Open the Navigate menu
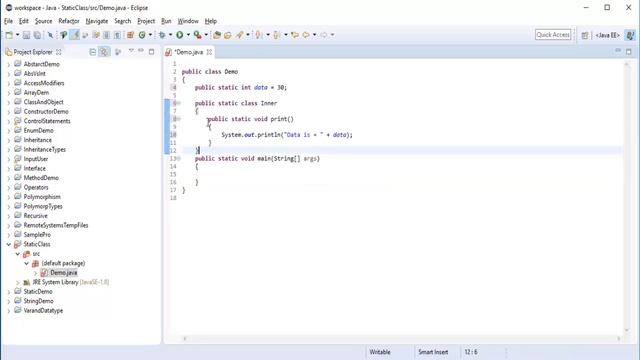The width and height of the screenshot is (640, 360). tap(97, 21)
